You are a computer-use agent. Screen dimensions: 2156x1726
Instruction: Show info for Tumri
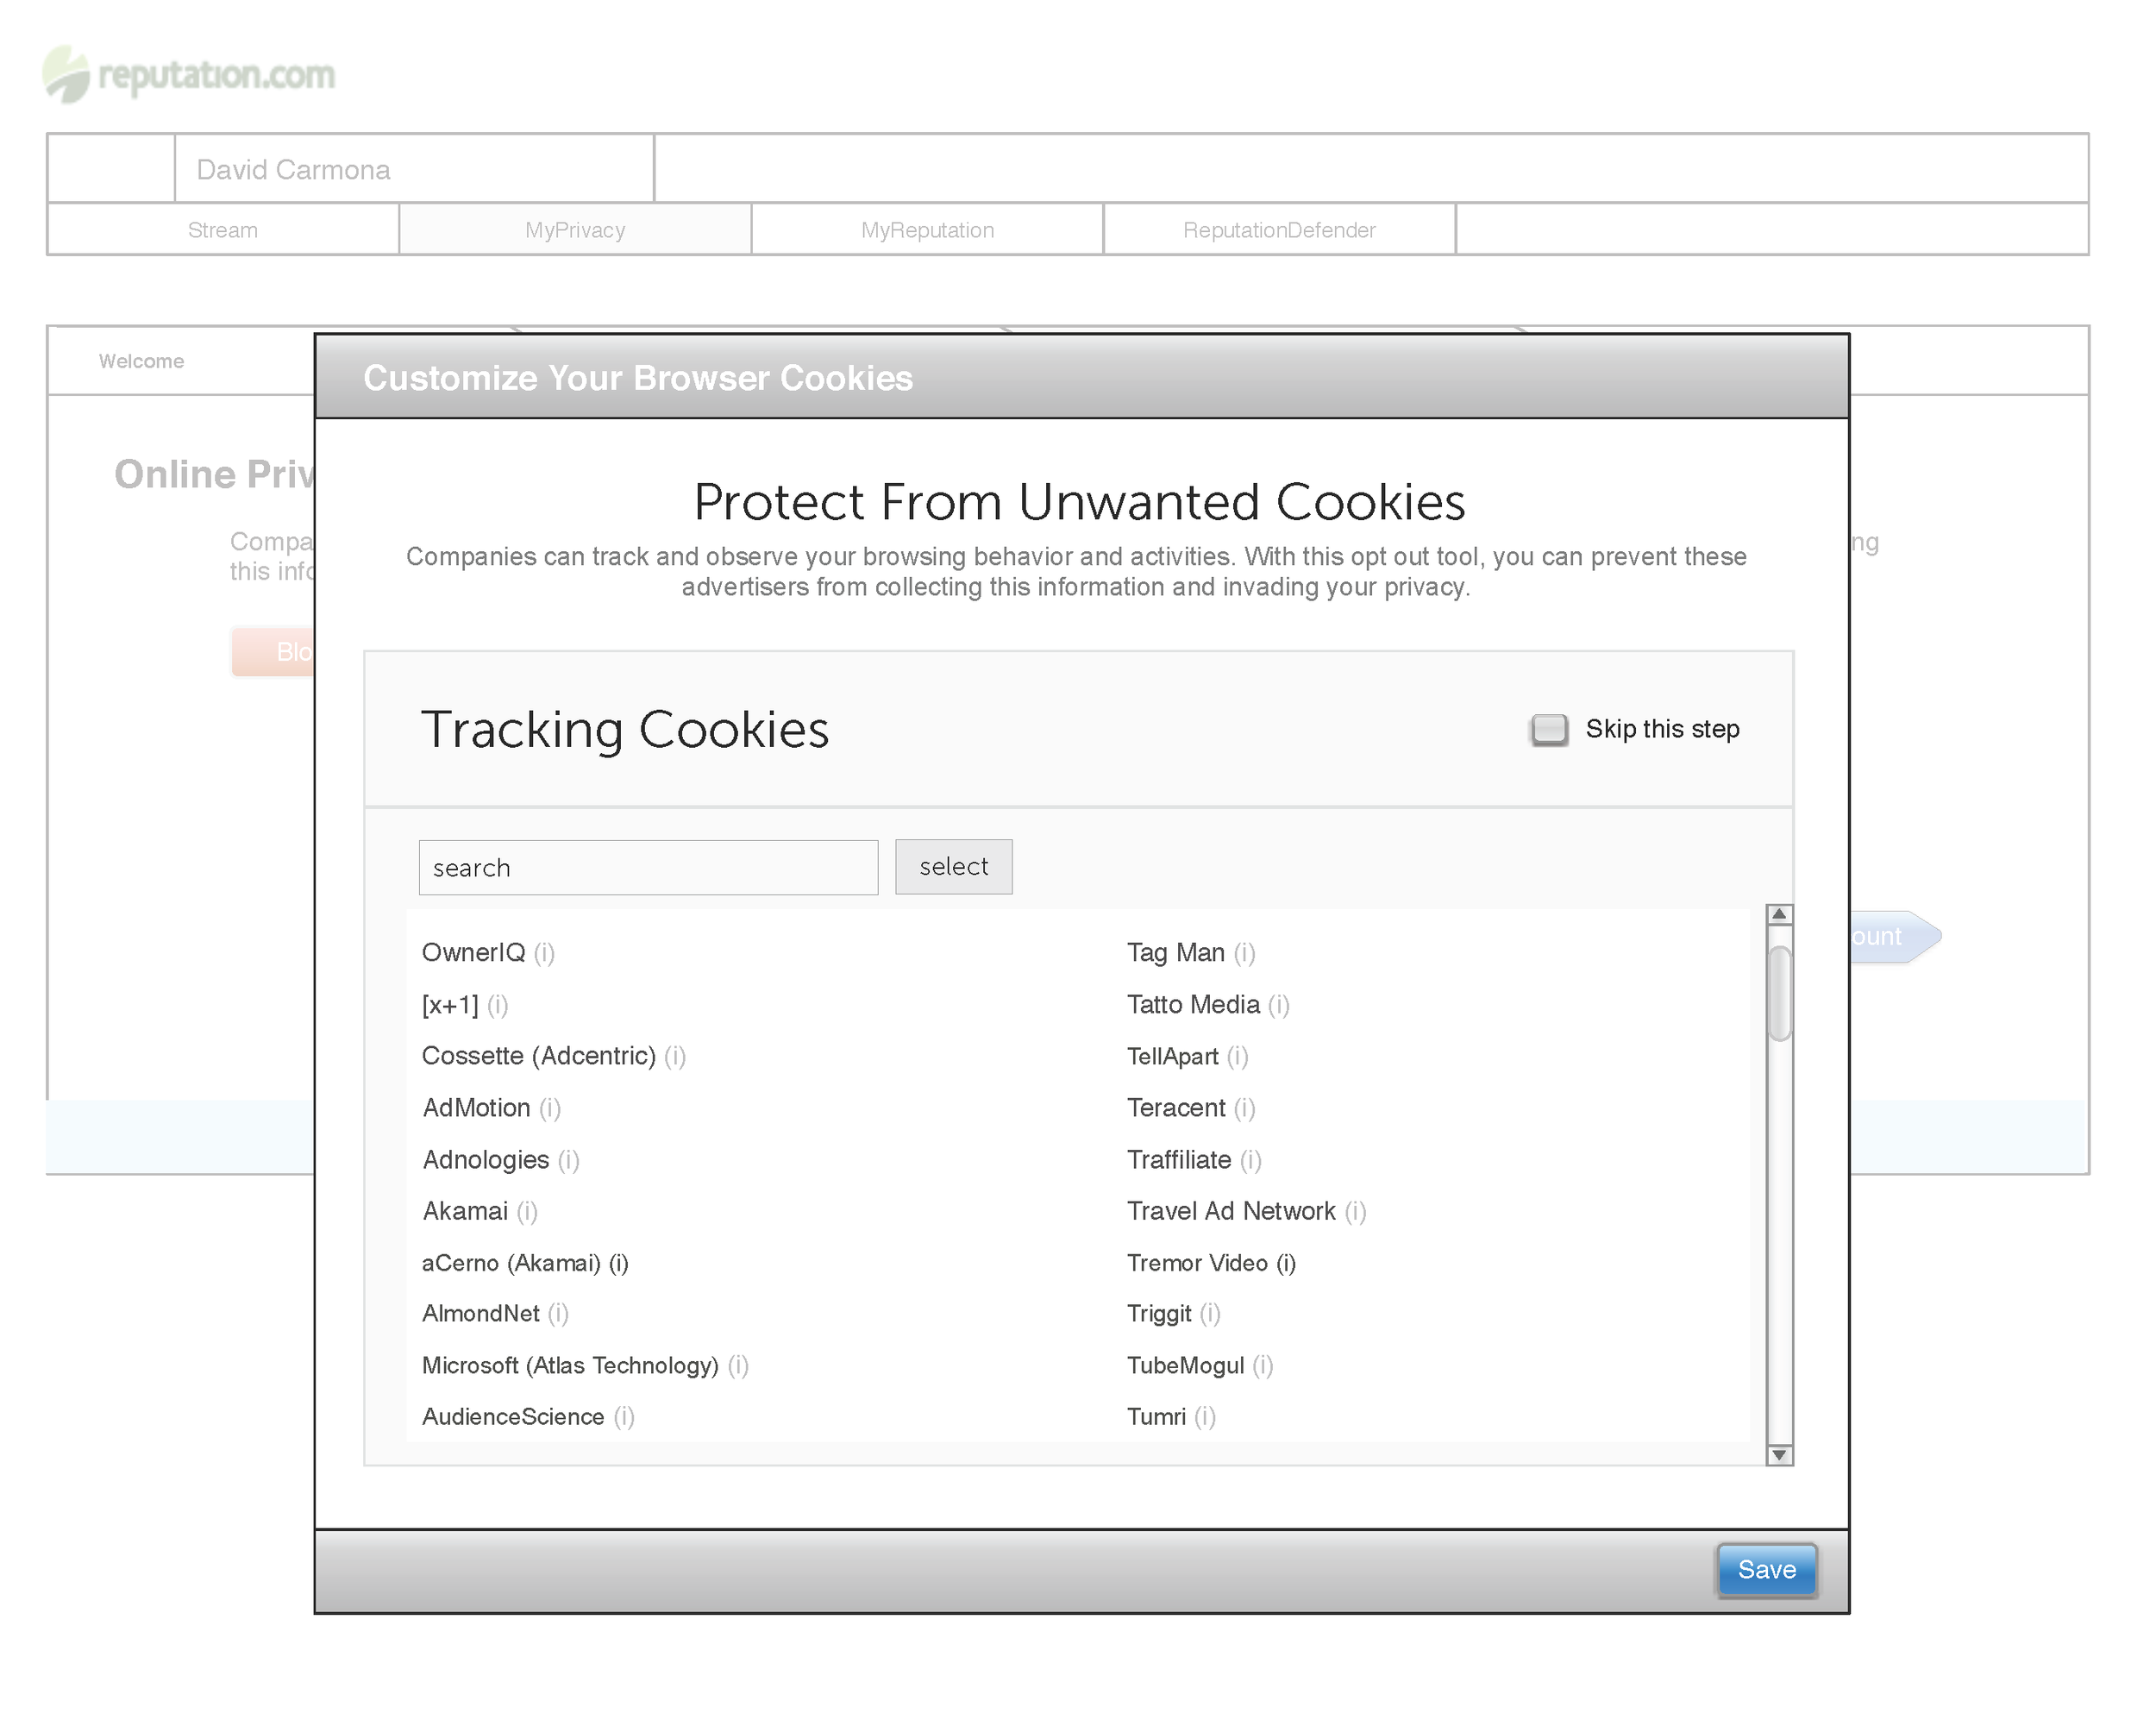1205,1417
